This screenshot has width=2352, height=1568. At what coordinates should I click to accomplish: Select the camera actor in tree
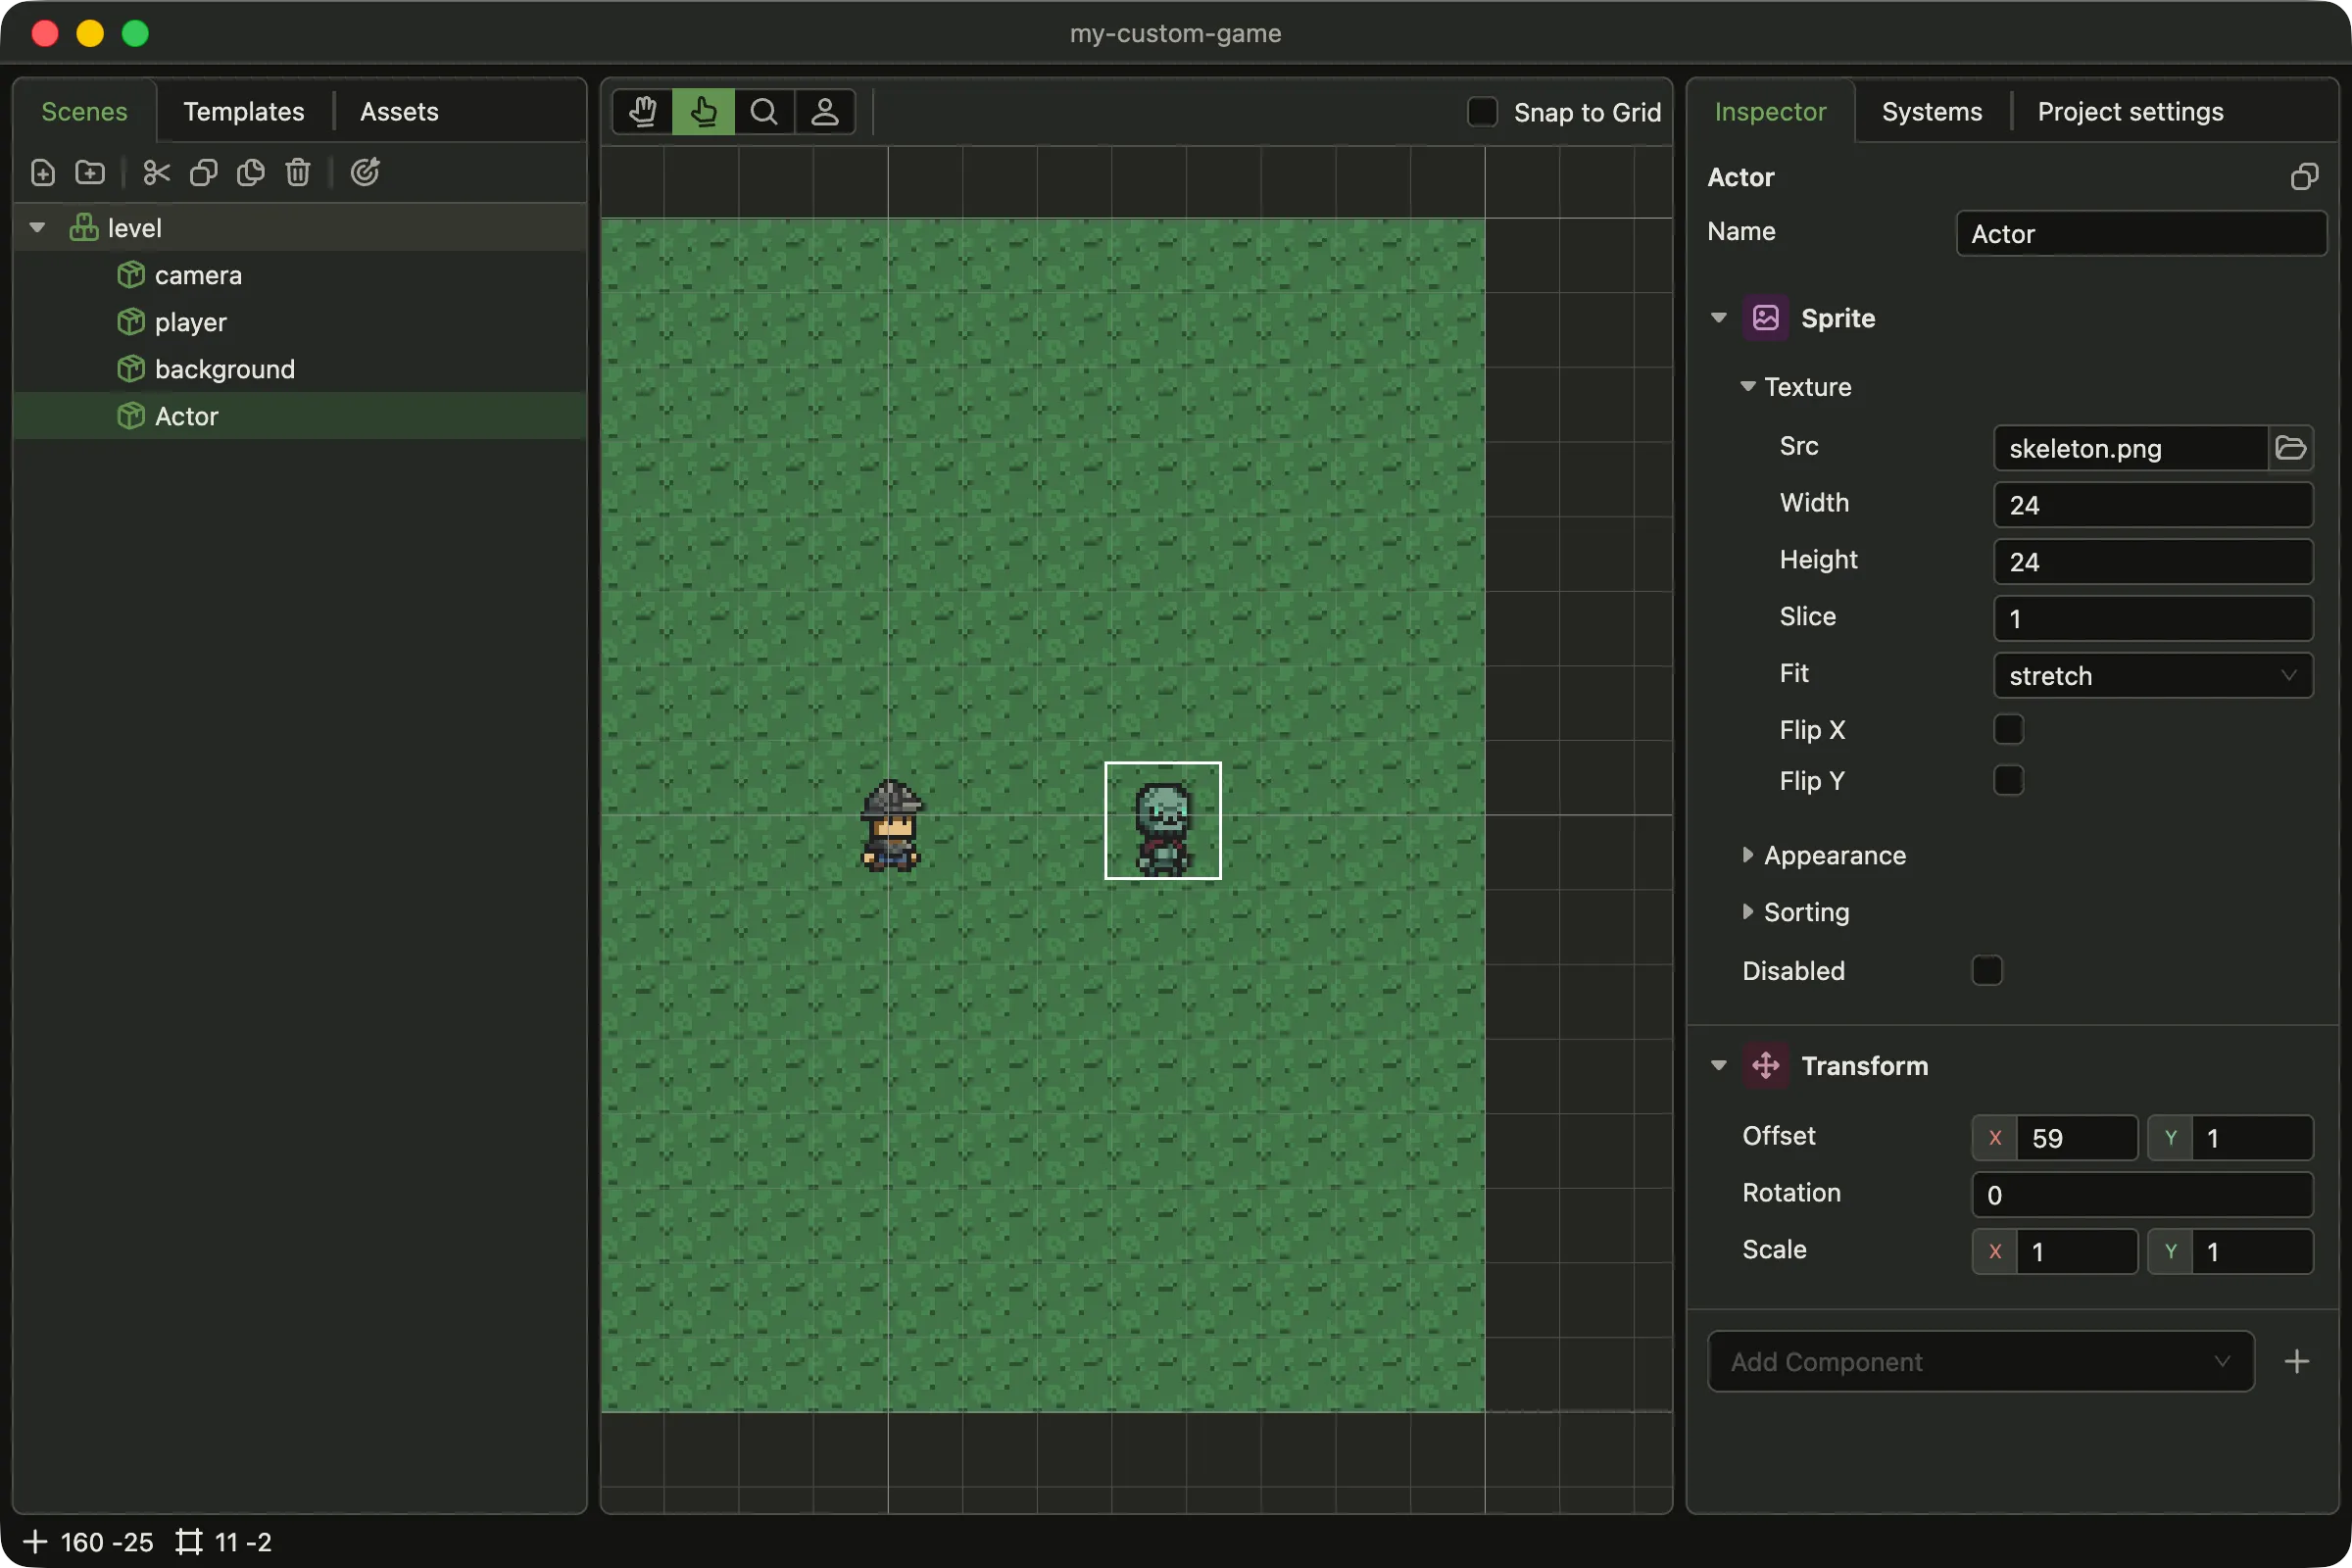[299, 275]
